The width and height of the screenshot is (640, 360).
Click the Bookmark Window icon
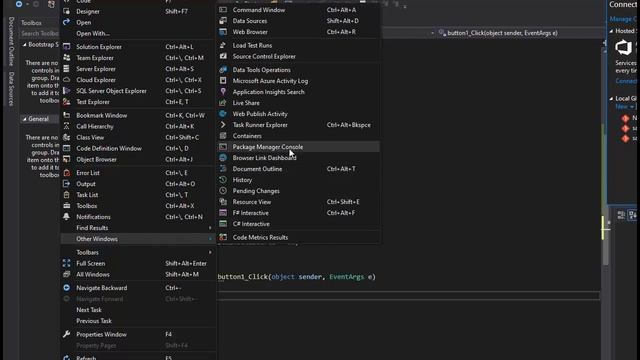(67, 115)
